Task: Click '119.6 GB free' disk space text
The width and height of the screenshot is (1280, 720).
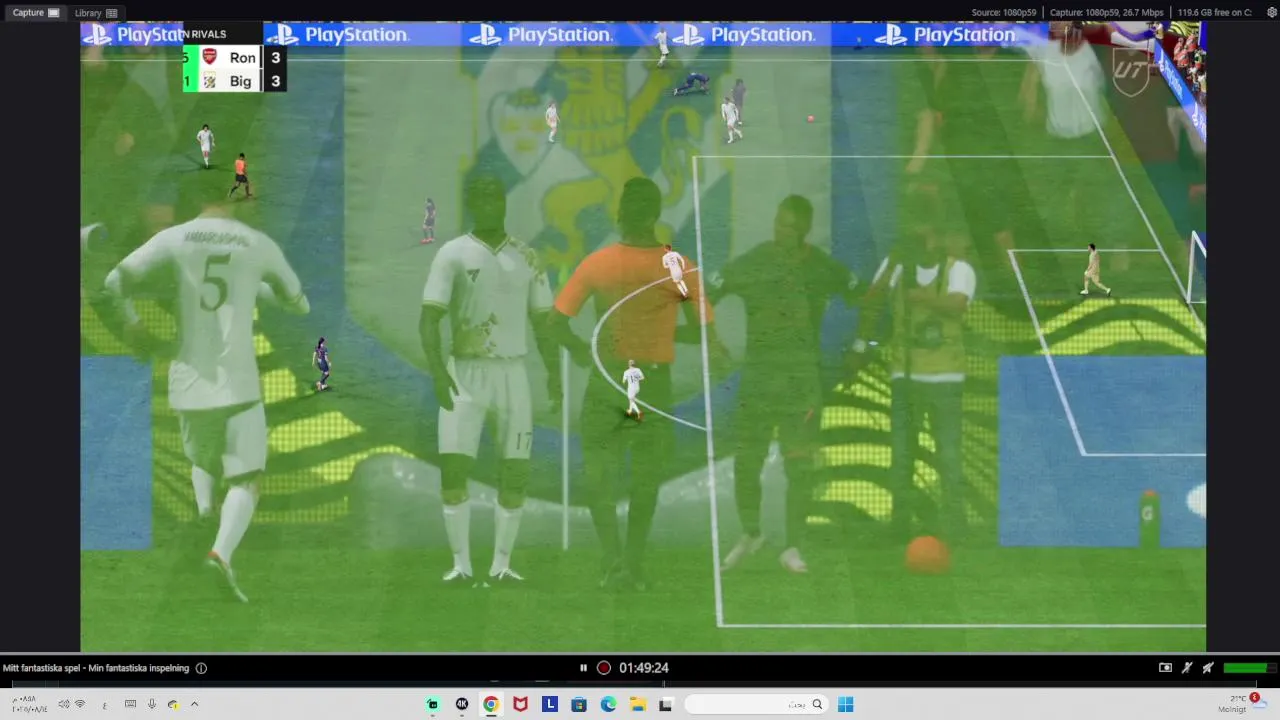Action: tap(1214, 12)
